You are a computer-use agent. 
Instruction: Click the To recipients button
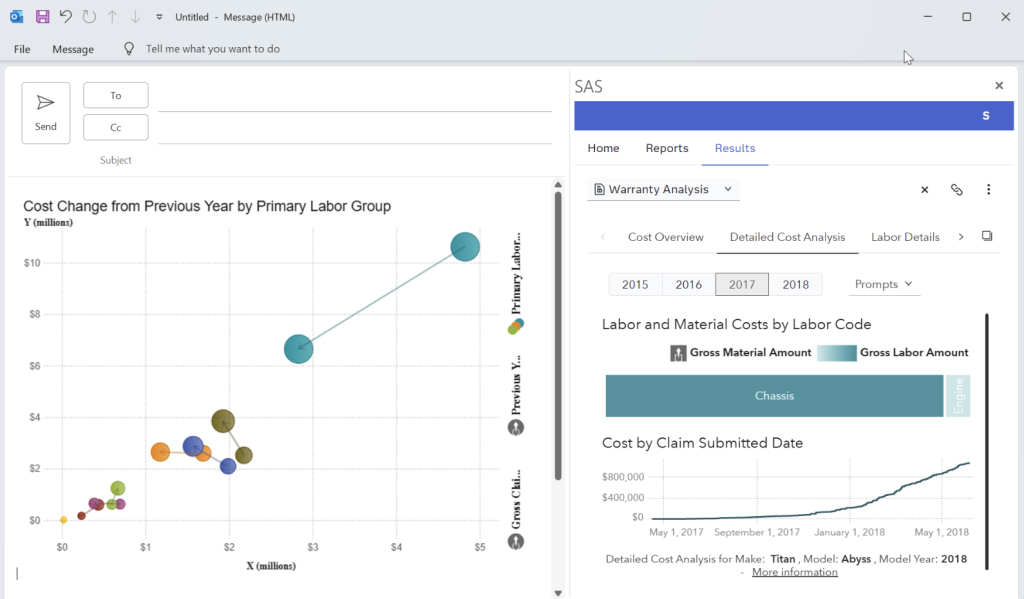(x=116, y=96)
